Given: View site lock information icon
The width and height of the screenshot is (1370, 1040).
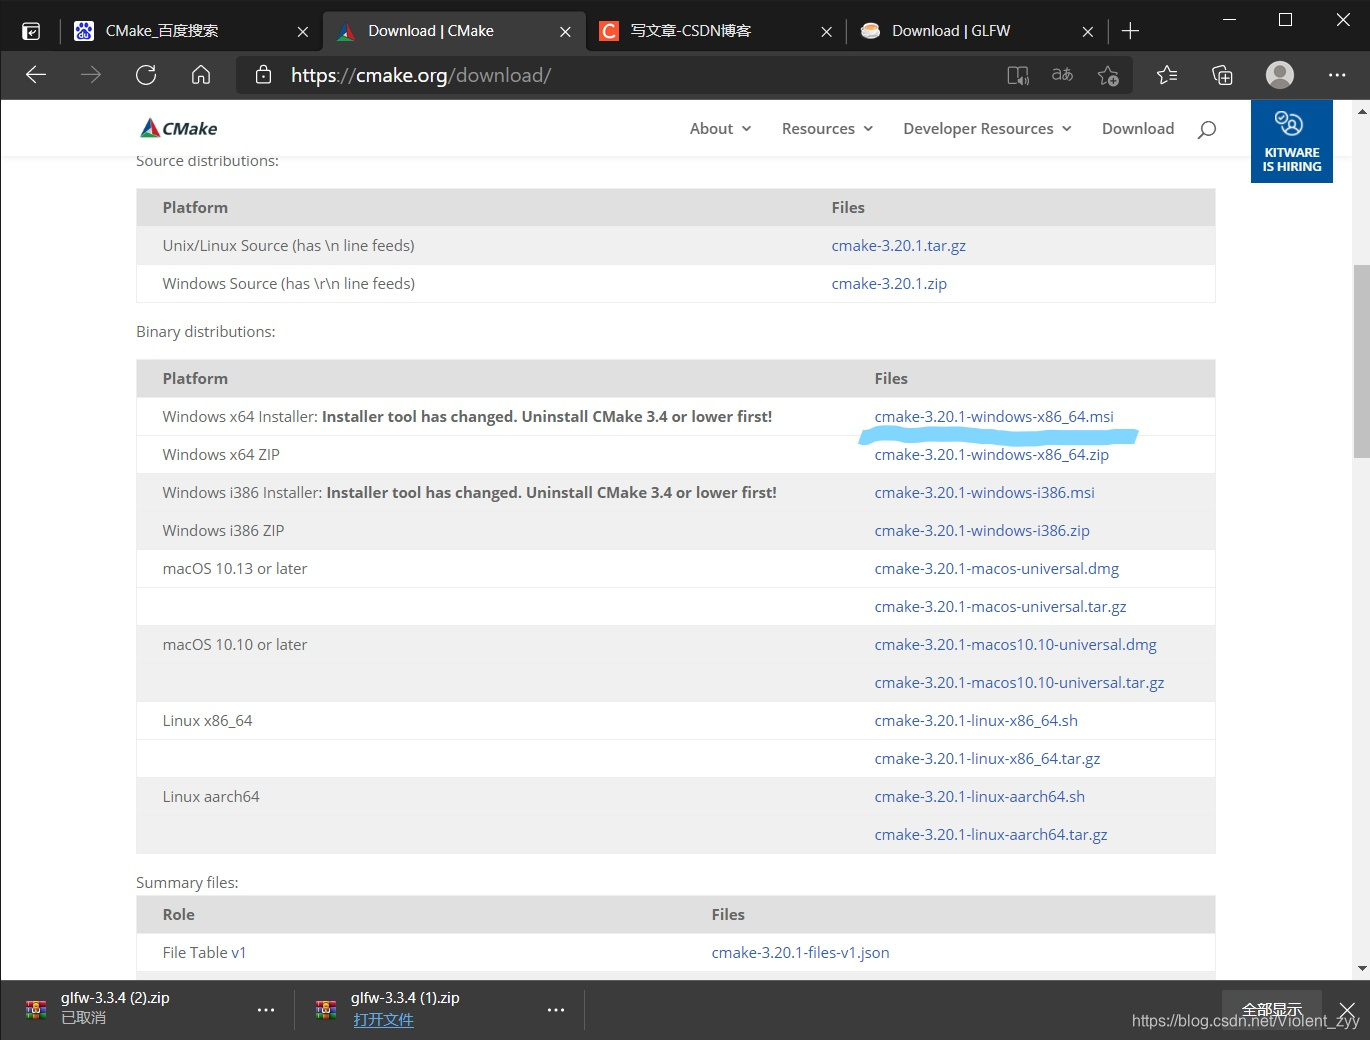Looking at the screenshot, I should click(x=264, y=75).
